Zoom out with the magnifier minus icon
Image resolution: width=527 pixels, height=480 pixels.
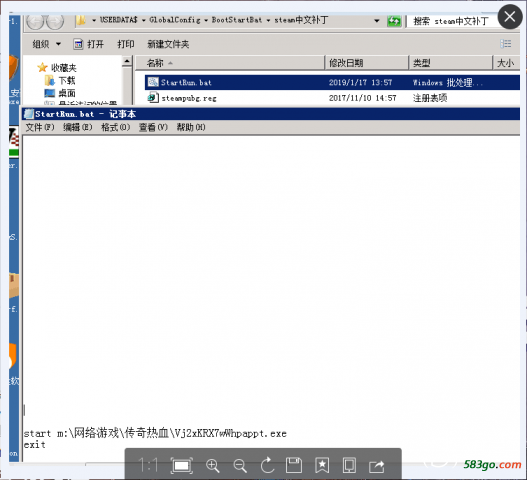point(240,466)
